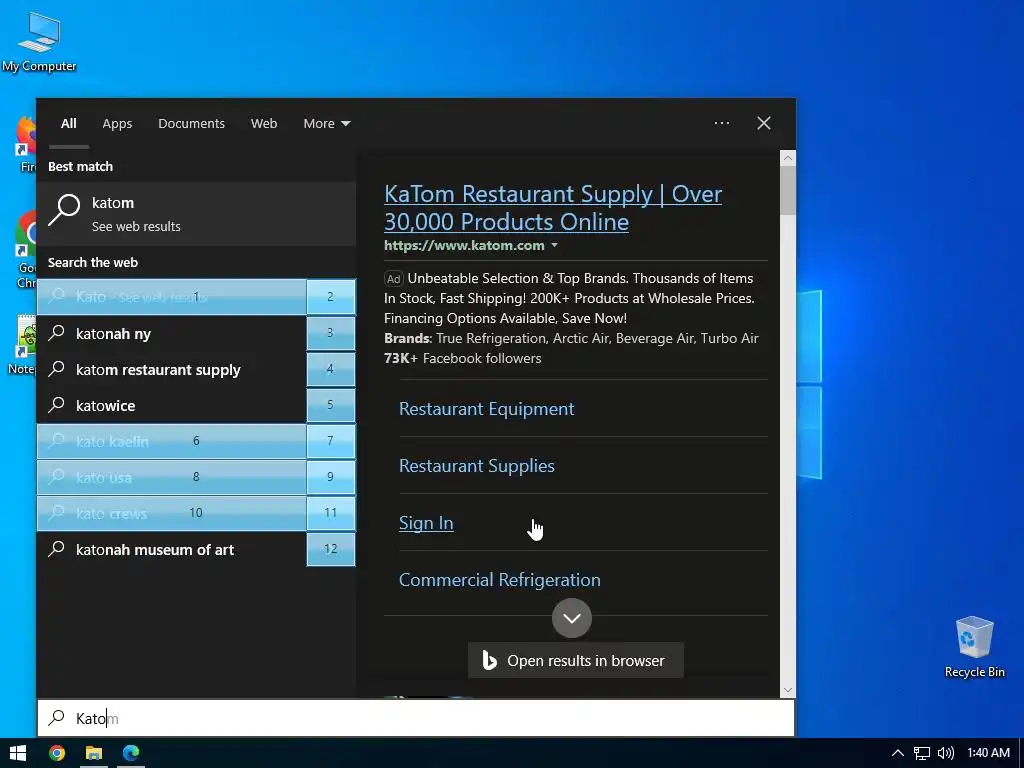The height and width of the screenshot is (768, 1024).
Task: Close the search panel
Action: [x=763, y=123]
